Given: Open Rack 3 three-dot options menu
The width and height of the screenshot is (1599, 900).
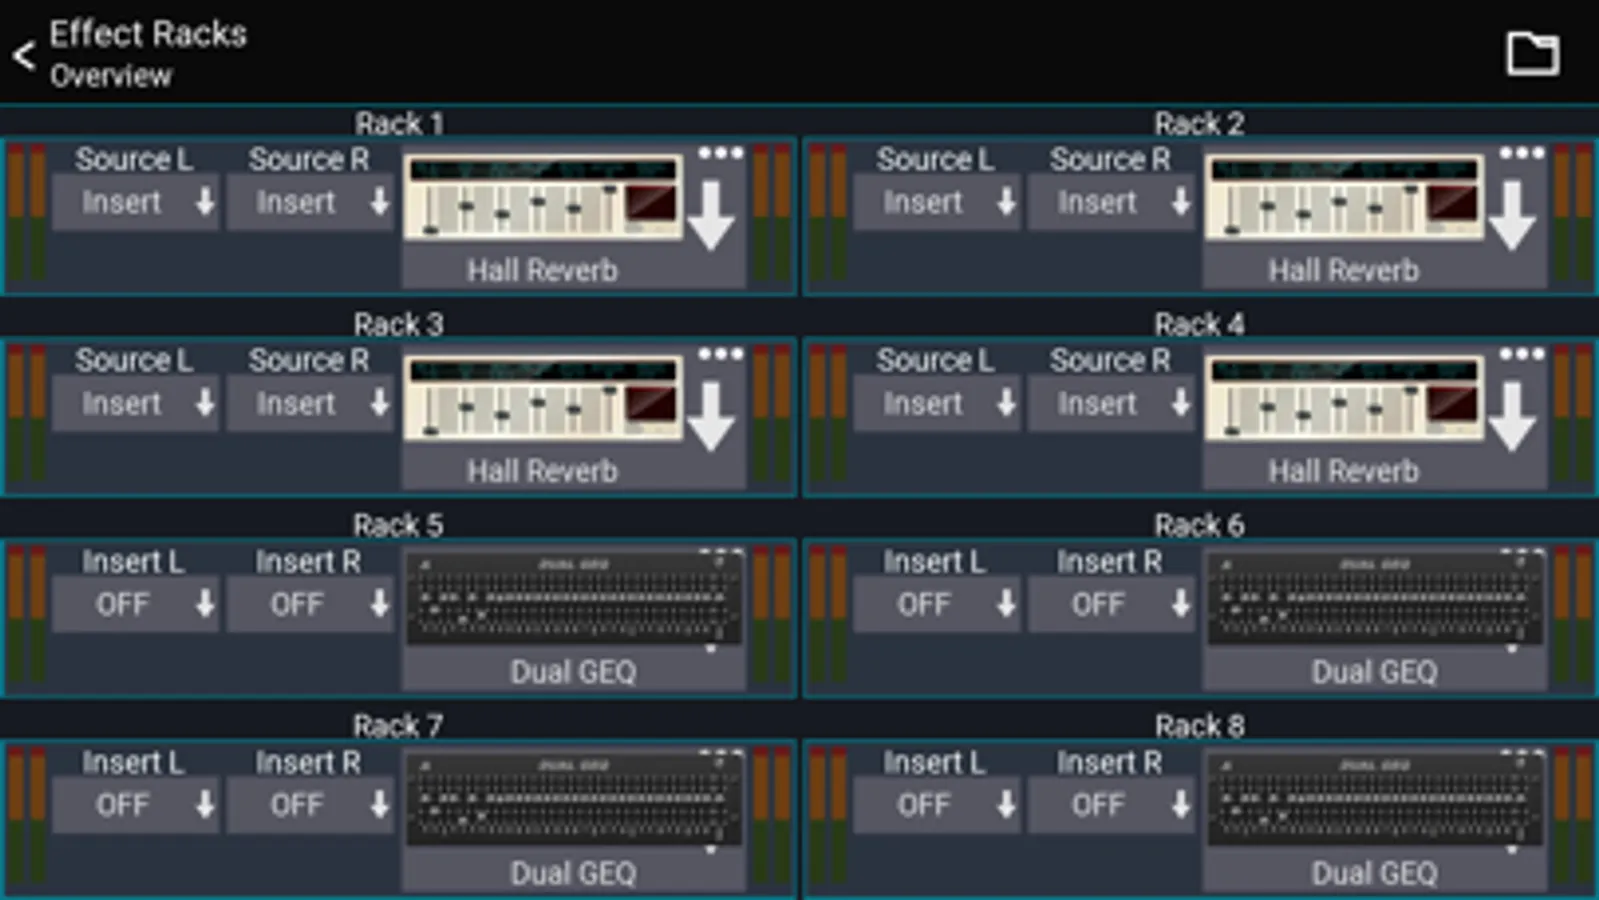Looking at the screenshot, I should click(720, 354).
